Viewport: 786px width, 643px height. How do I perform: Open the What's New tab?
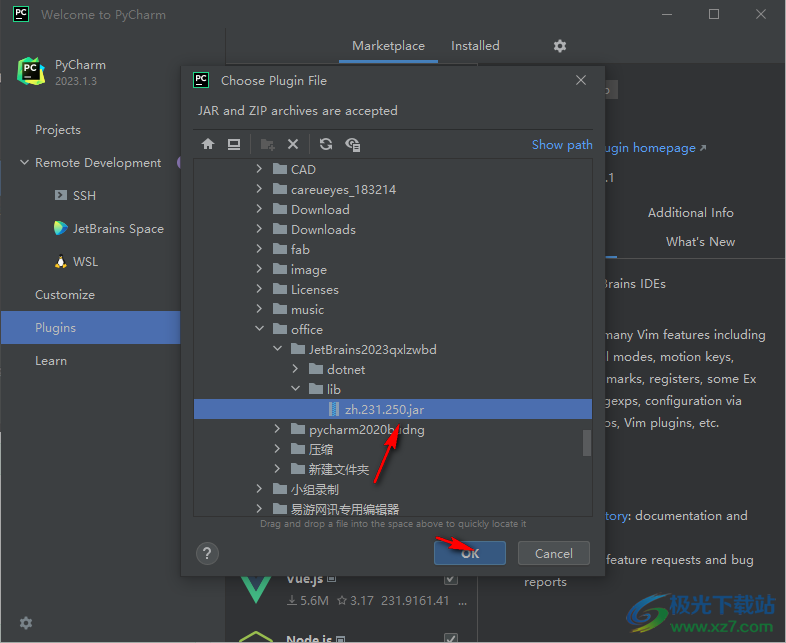[700, 242]
